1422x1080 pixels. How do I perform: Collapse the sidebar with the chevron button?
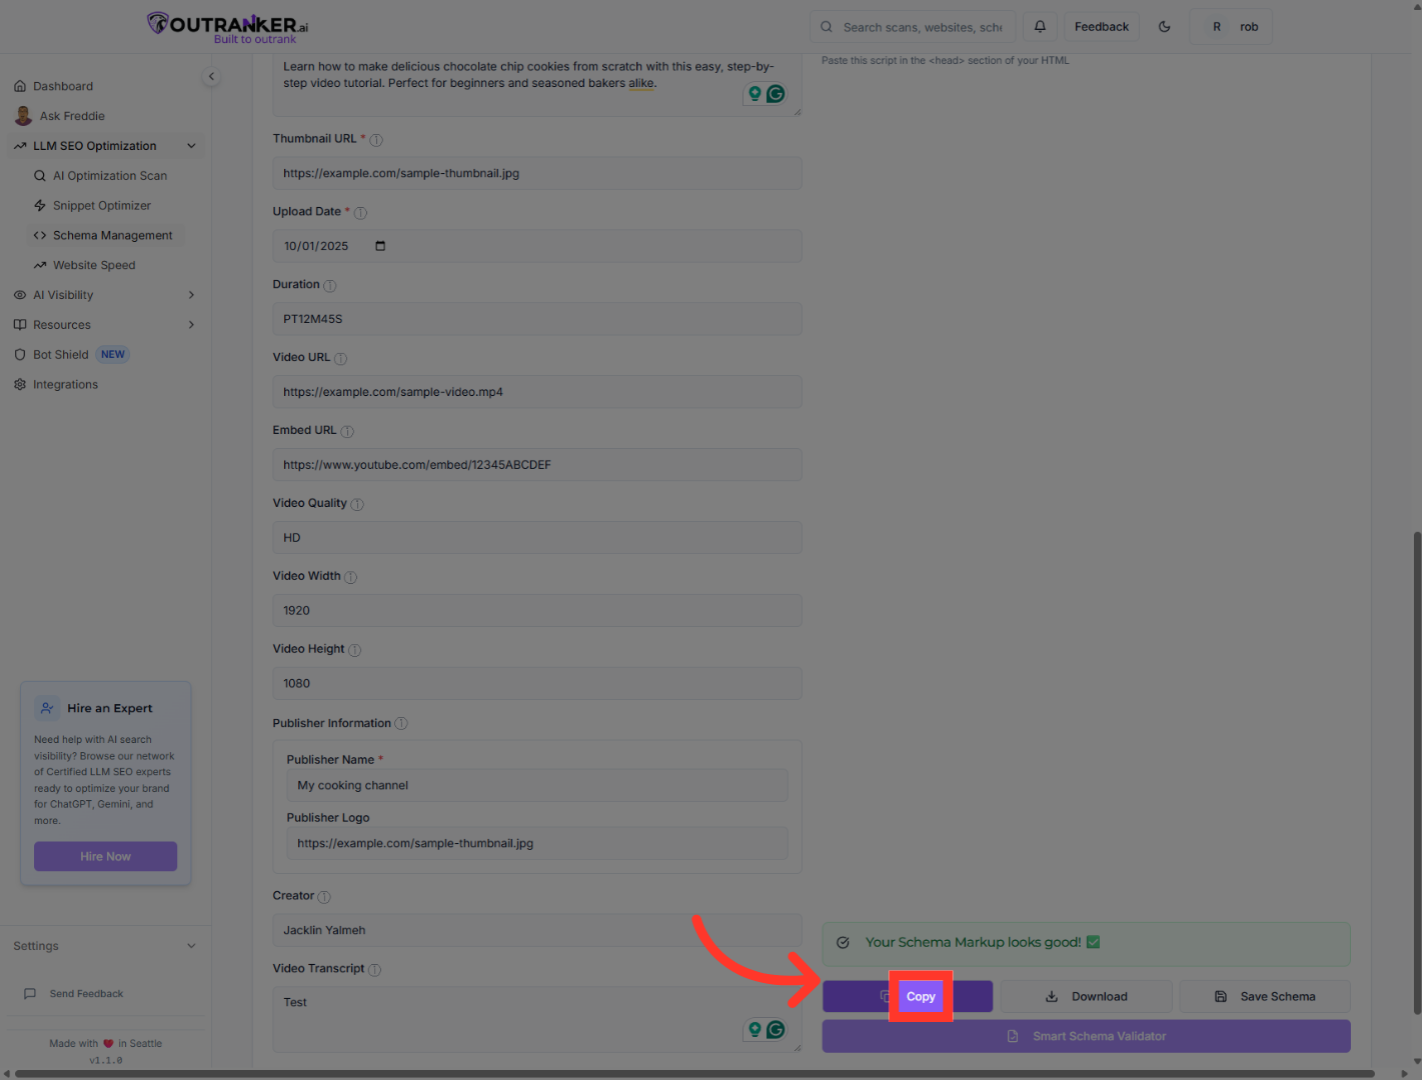[211, 76]
